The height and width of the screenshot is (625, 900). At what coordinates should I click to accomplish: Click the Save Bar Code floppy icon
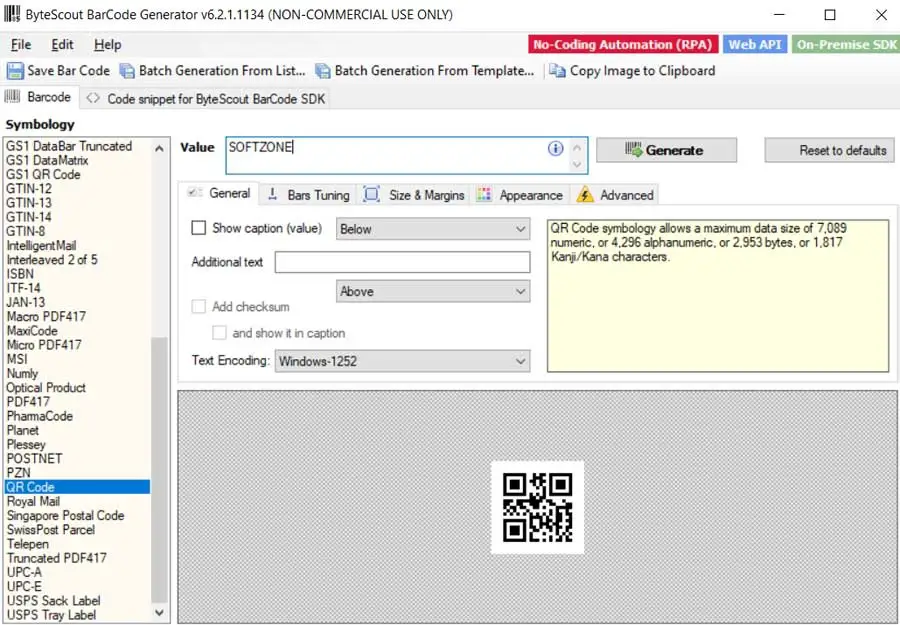pyautogui.click(x=15, y=71)
